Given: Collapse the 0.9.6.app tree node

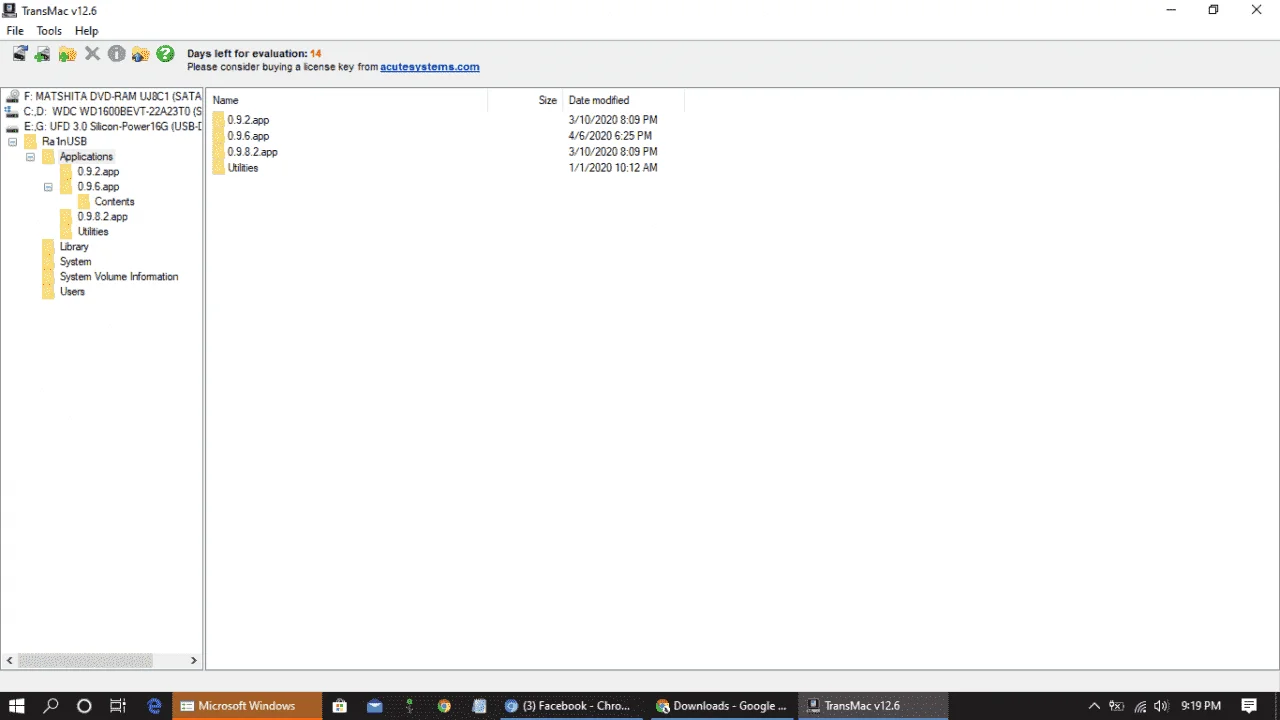Looking at the screenshot, I should coord(48,187).
